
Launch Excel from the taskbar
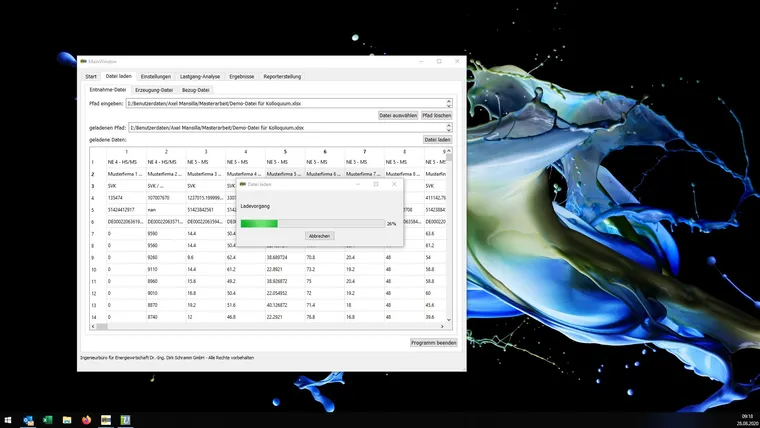coord(47,420)
